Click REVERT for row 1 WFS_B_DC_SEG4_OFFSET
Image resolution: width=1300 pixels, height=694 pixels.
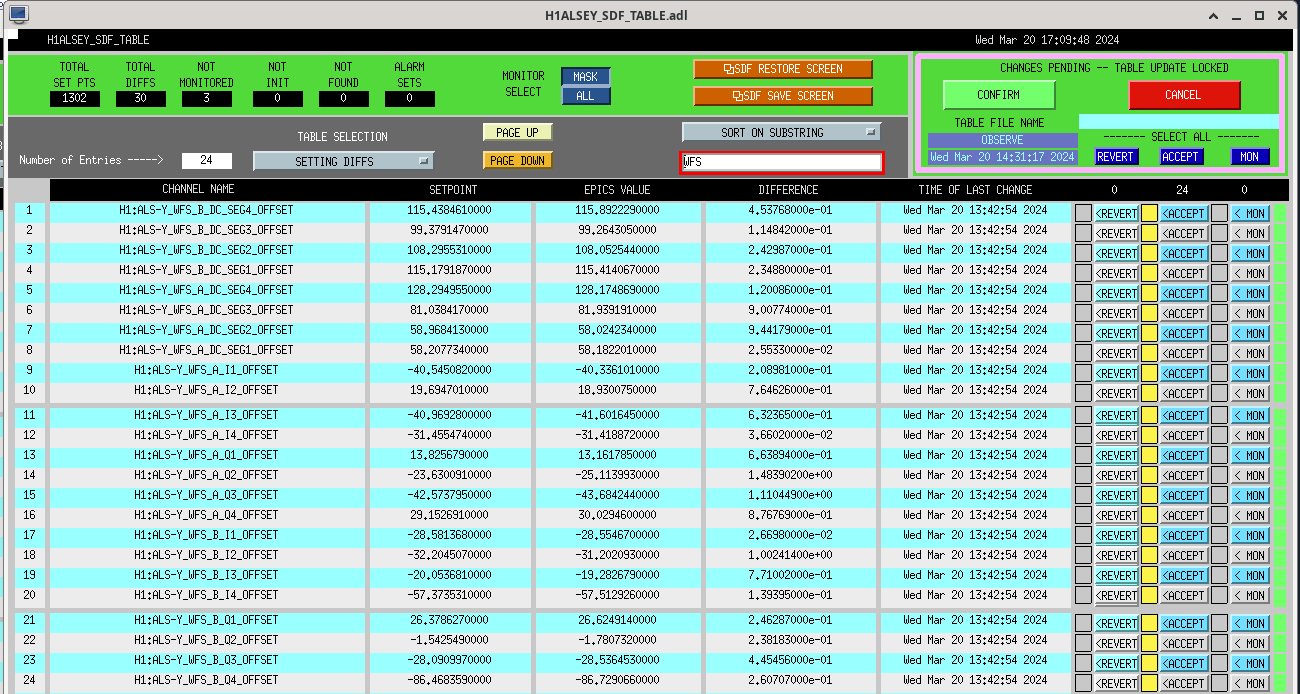click(x=1116, y=213)
